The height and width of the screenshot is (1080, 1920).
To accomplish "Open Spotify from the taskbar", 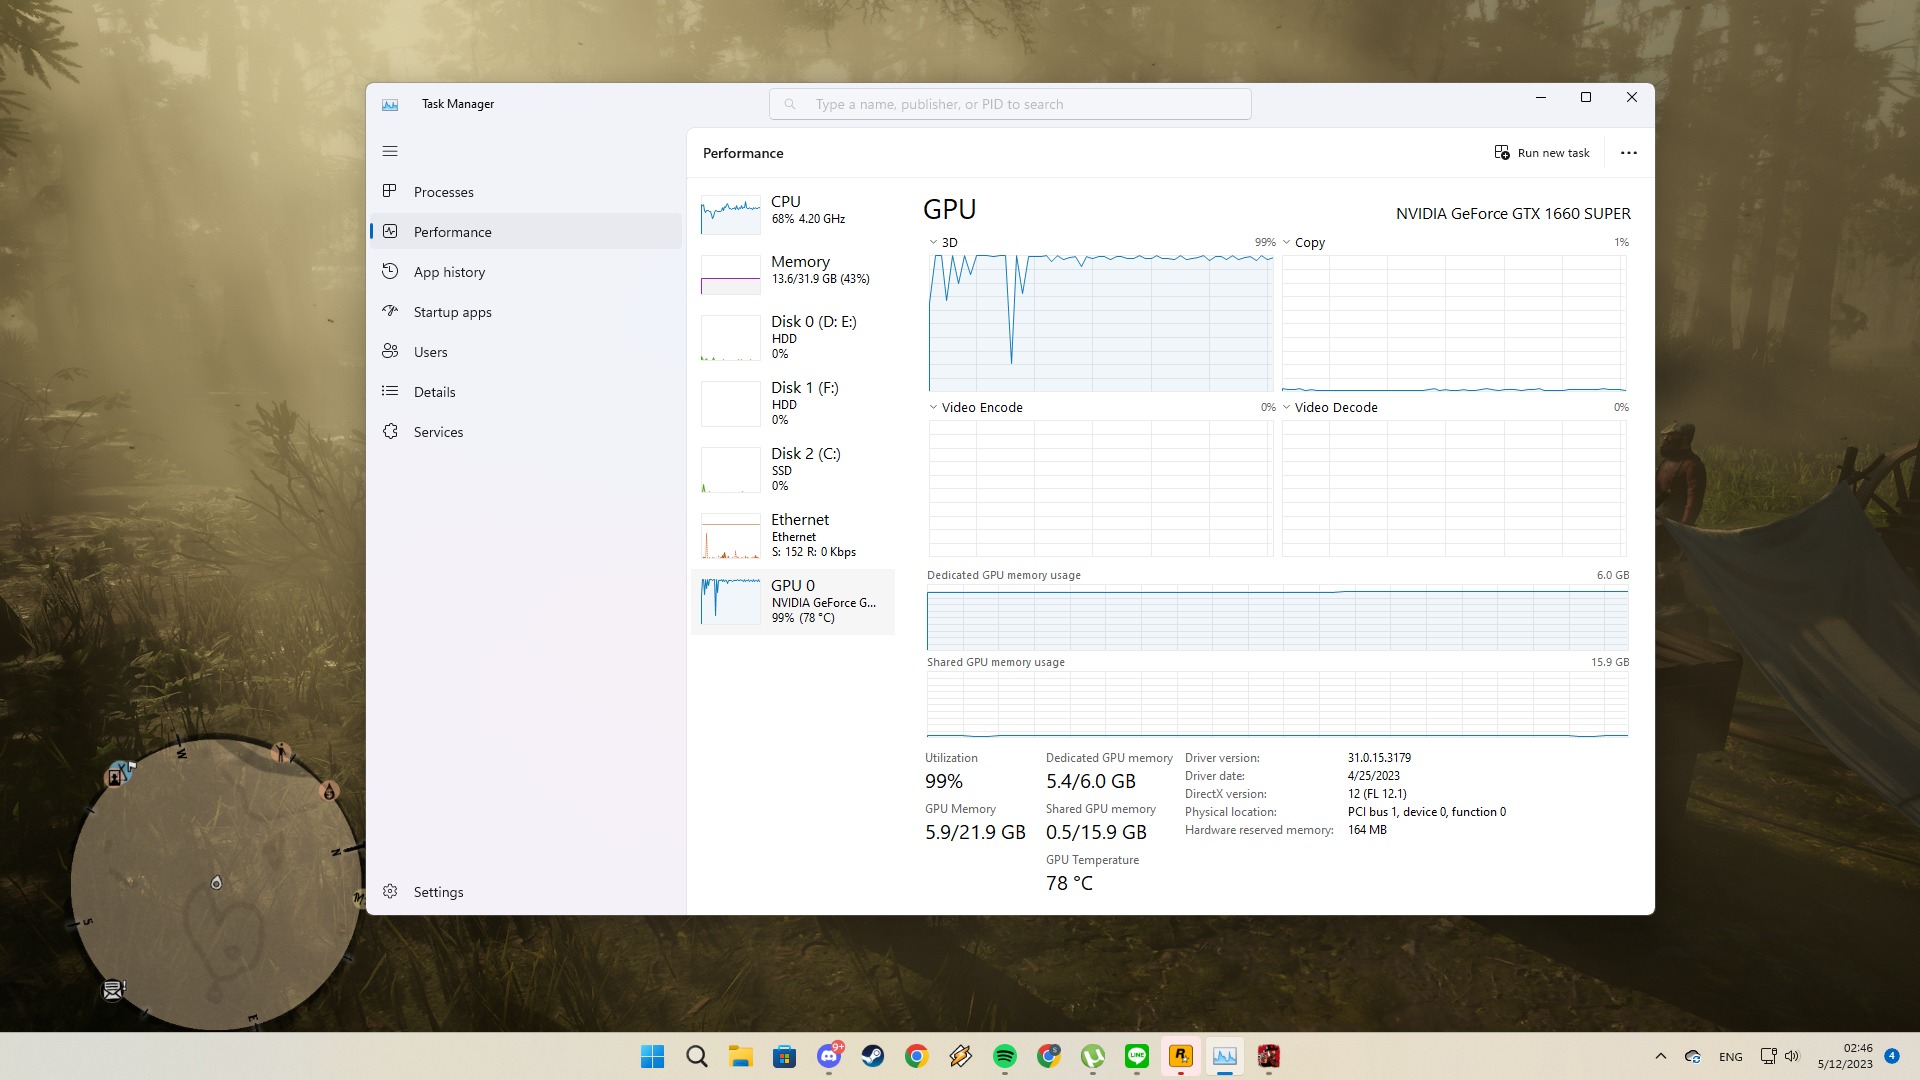I will pos(1005,1056).
